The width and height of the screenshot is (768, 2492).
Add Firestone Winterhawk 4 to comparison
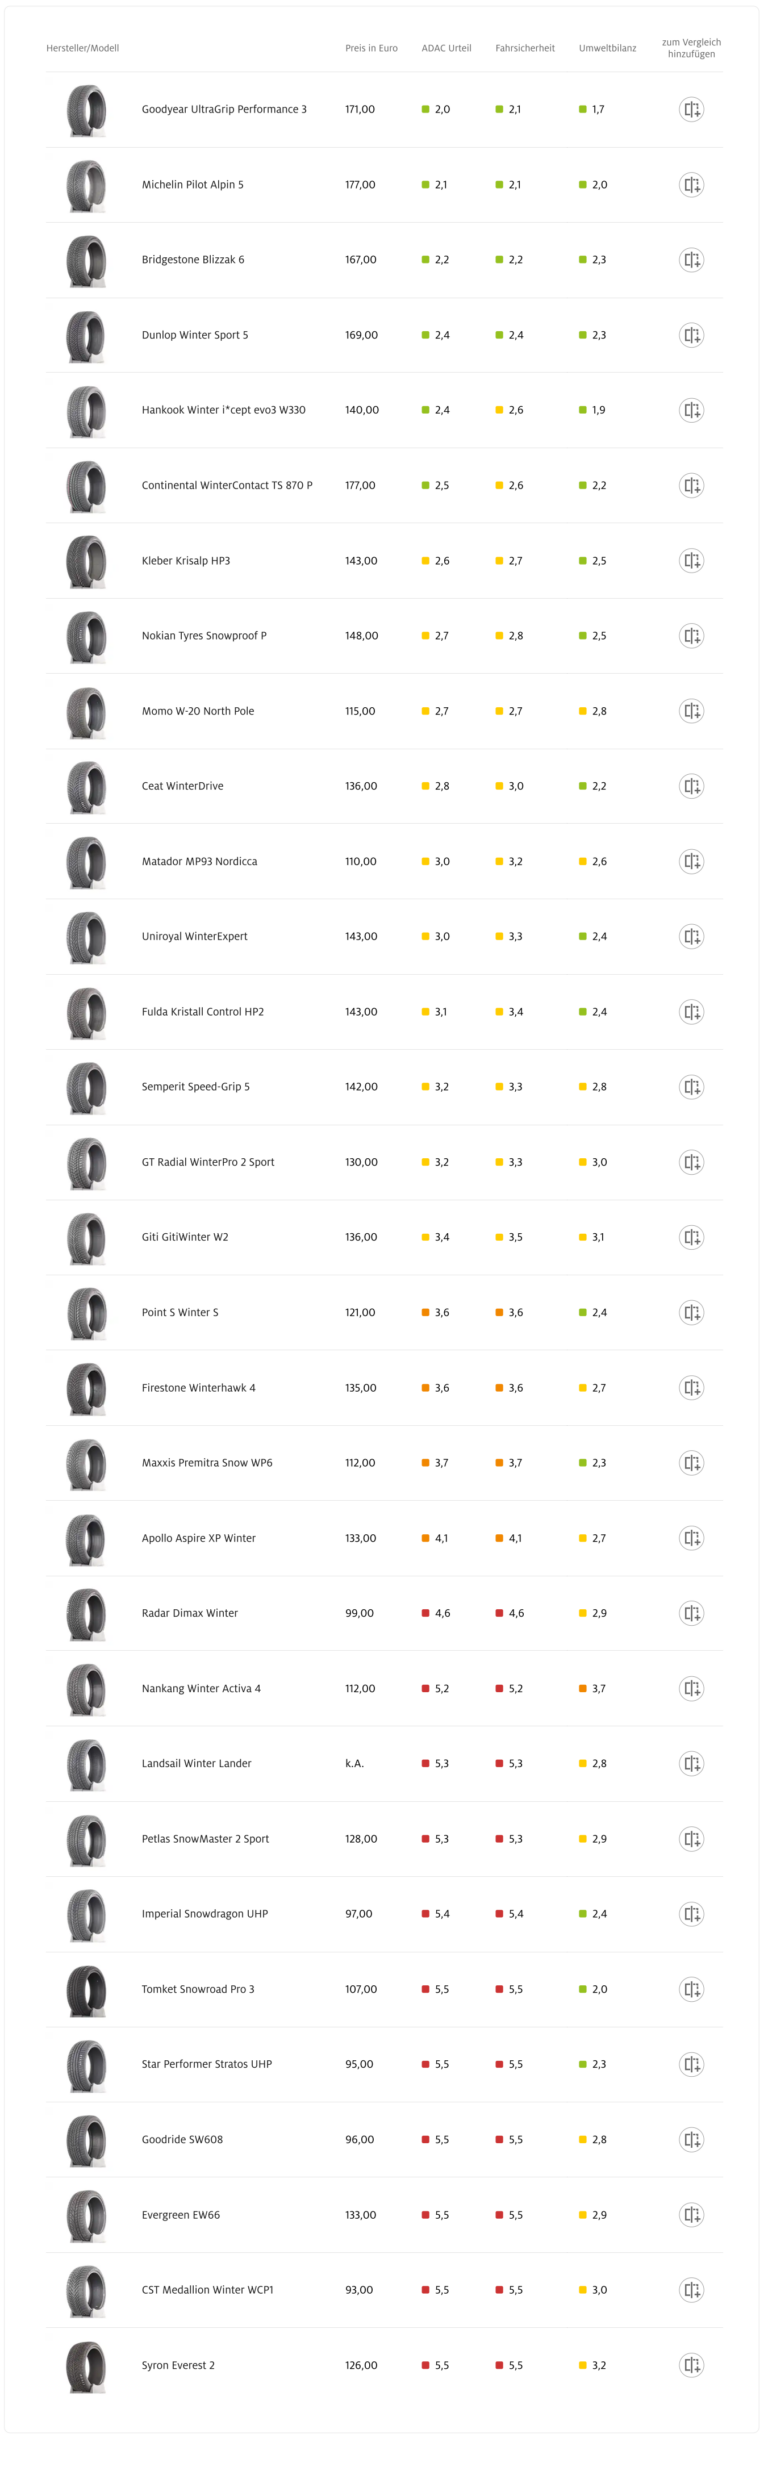click(691, 1388)
